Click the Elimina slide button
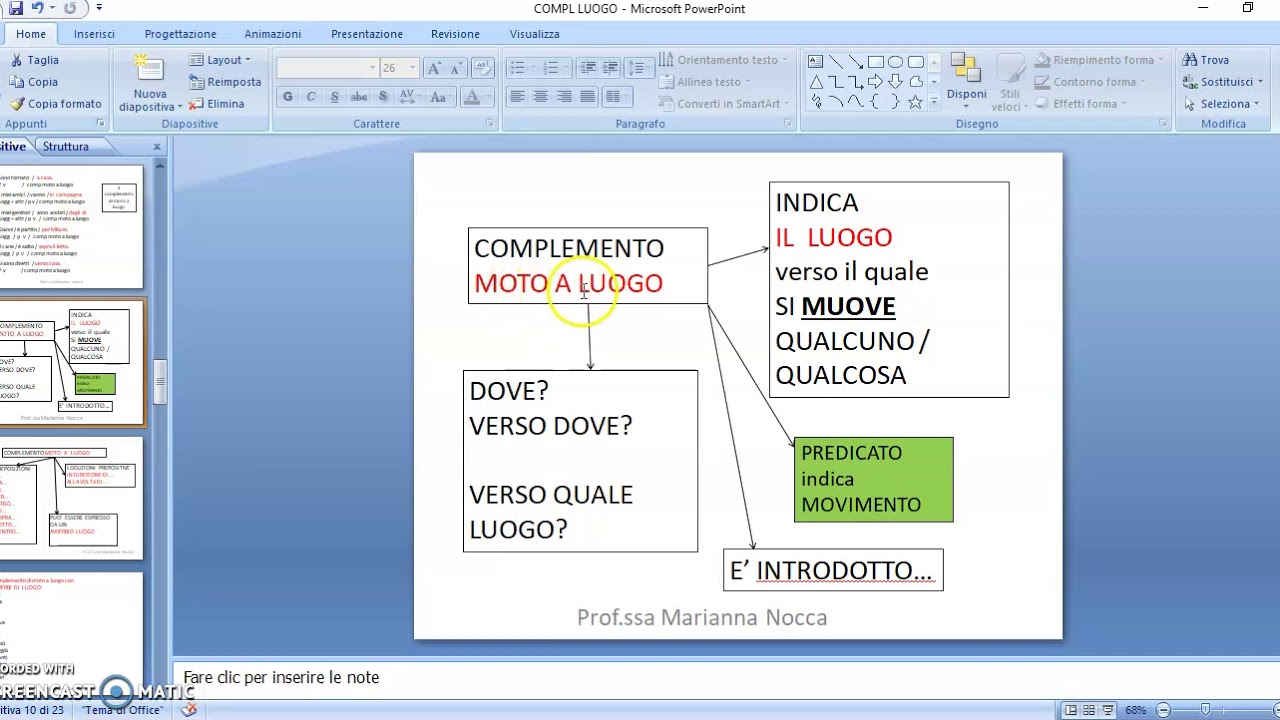The height and width of the screenshot is (720, 1280). click(x=217, y=104)
